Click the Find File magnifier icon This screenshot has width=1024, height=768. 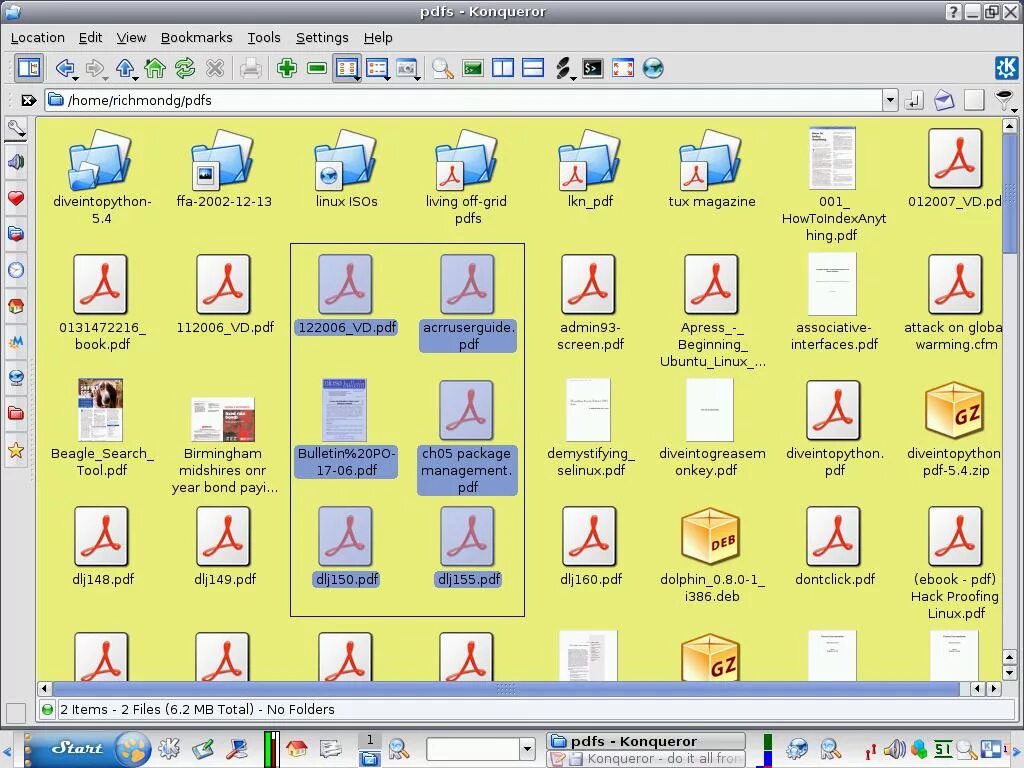443,68
